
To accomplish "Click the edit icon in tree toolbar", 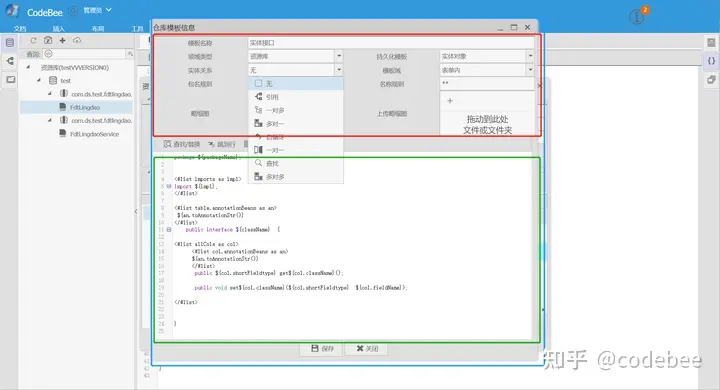I will point(48,40).
